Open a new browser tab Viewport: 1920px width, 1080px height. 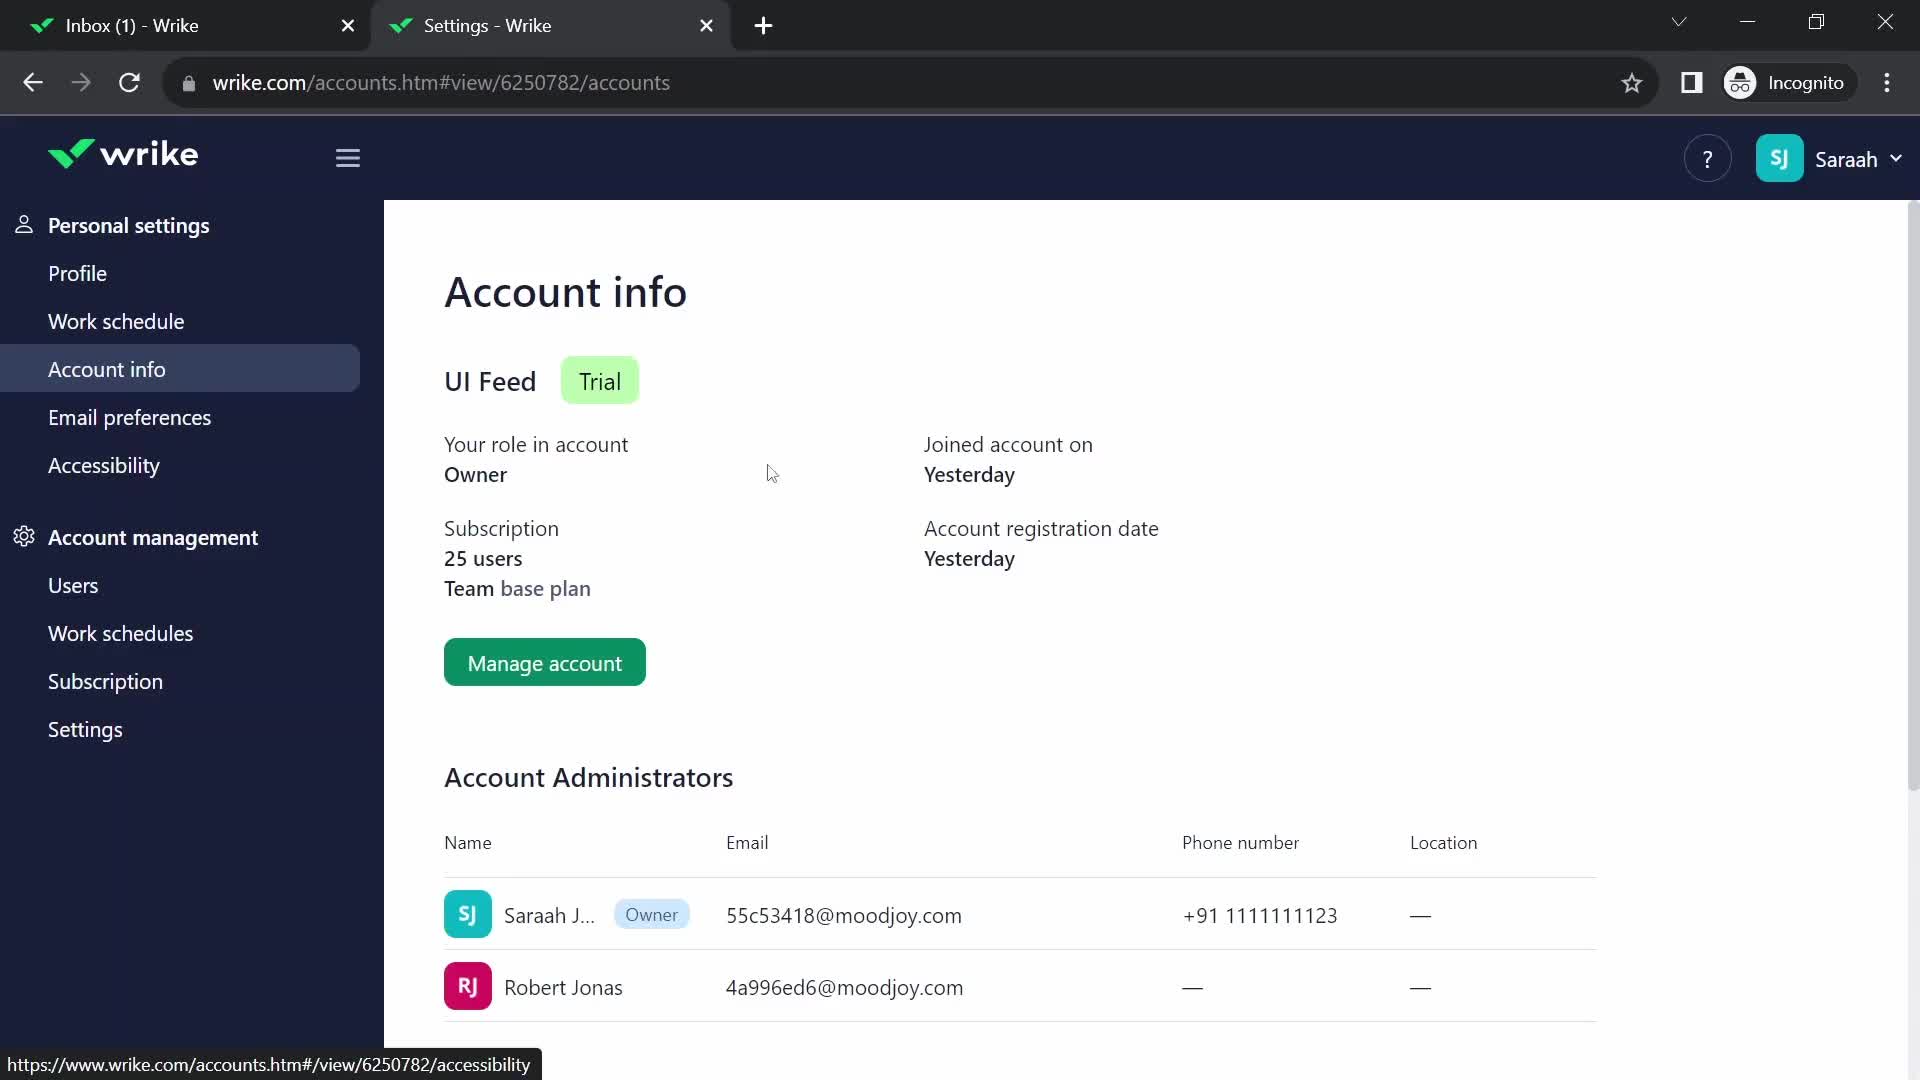point(763,26)
